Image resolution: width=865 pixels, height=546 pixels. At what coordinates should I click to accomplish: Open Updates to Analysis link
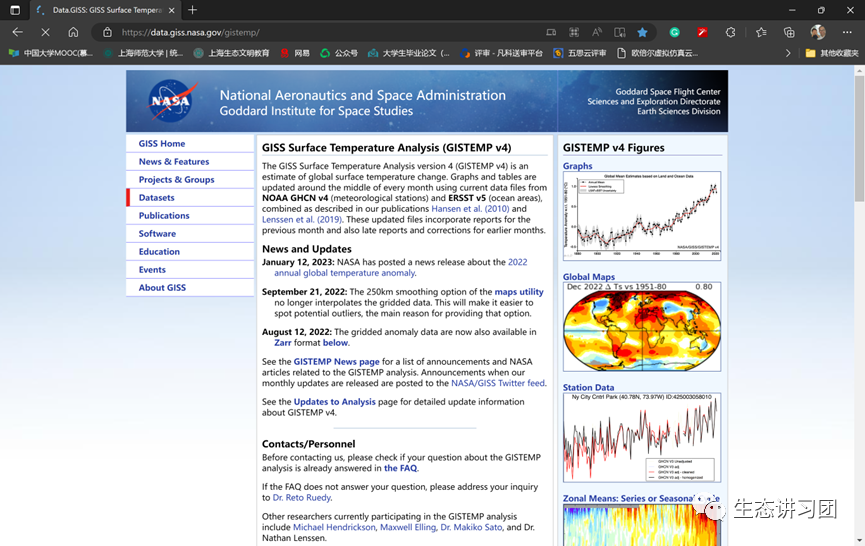click(334, 402)
